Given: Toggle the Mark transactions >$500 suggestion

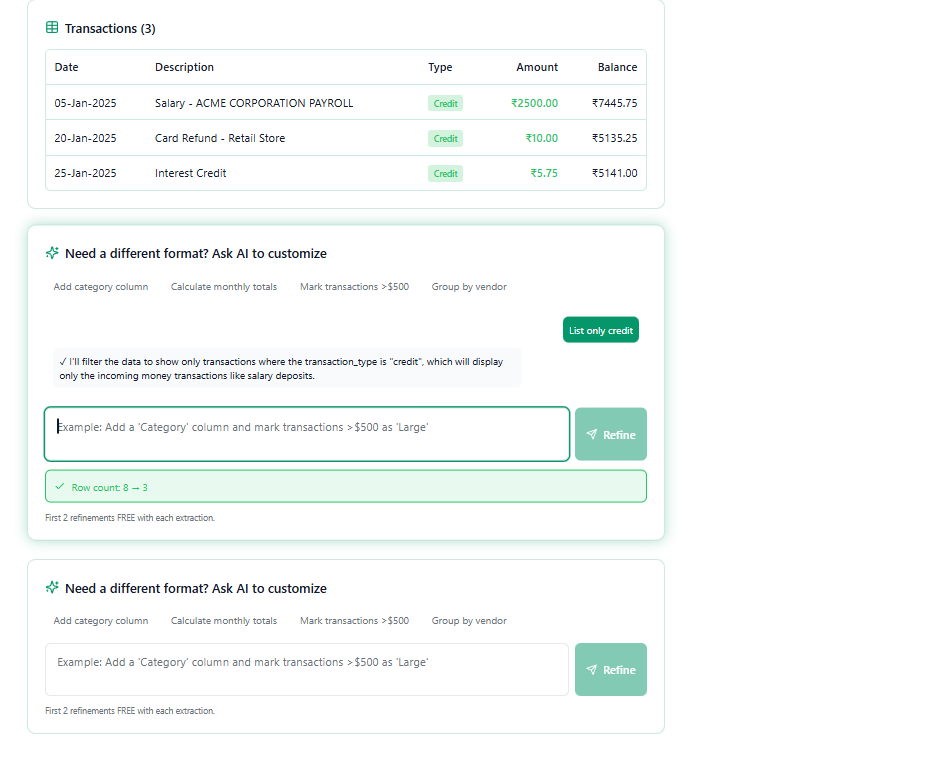Looking at the screenshot, I should [354, 286].
